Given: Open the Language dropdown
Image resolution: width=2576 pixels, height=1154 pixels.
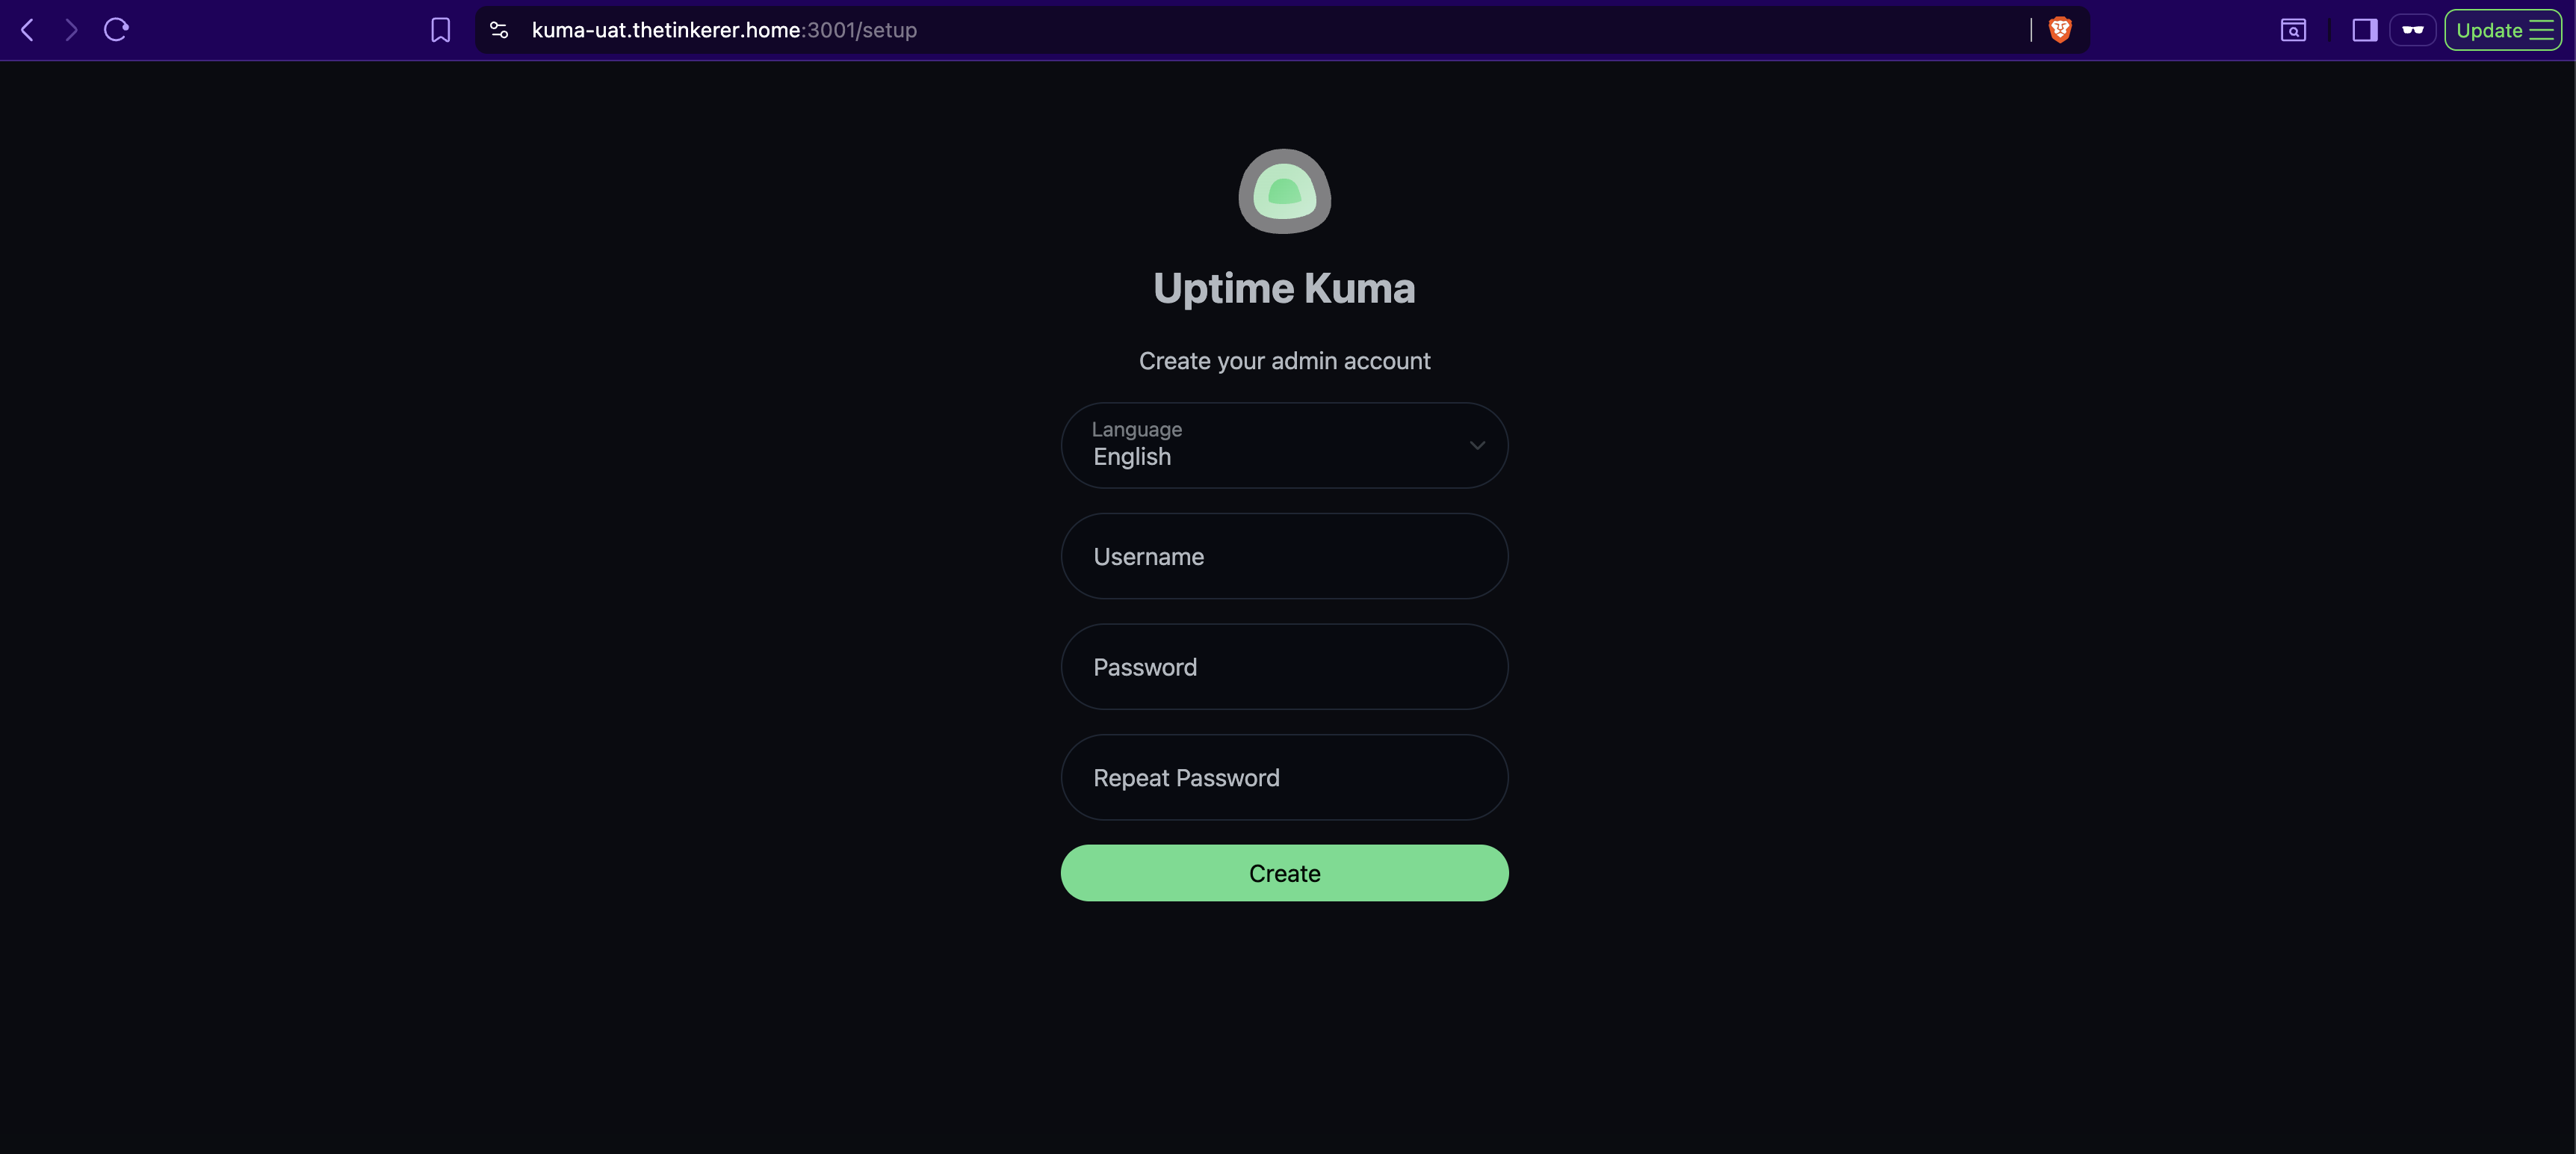Looking at the screenshot, I should (1284, 445).
